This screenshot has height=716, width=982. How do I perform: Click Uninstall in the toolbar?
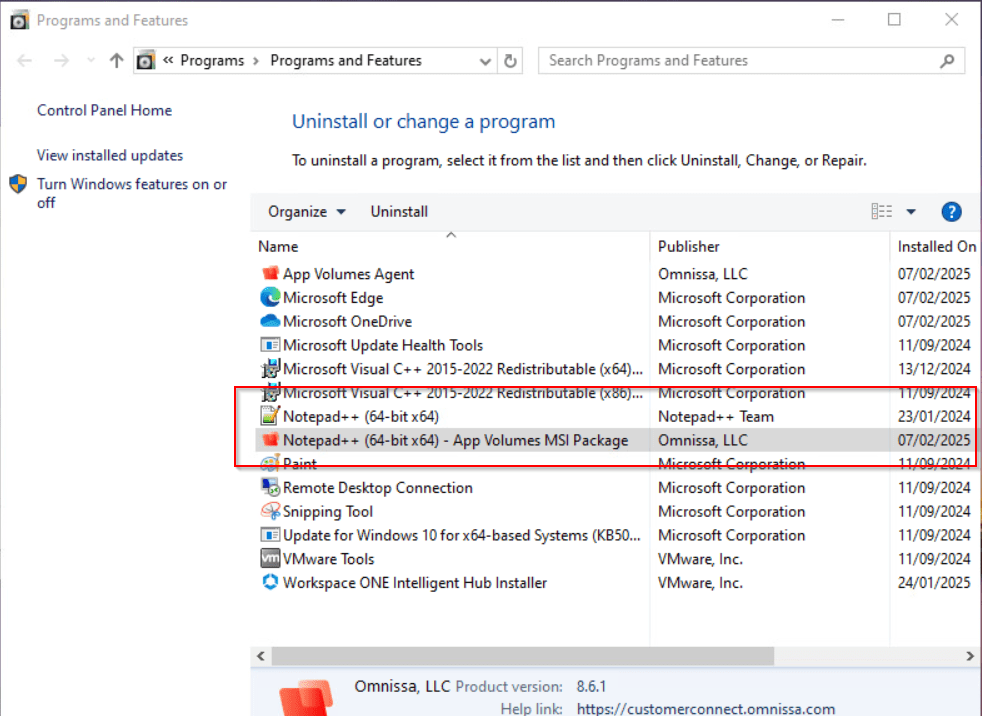pos(399,212)
